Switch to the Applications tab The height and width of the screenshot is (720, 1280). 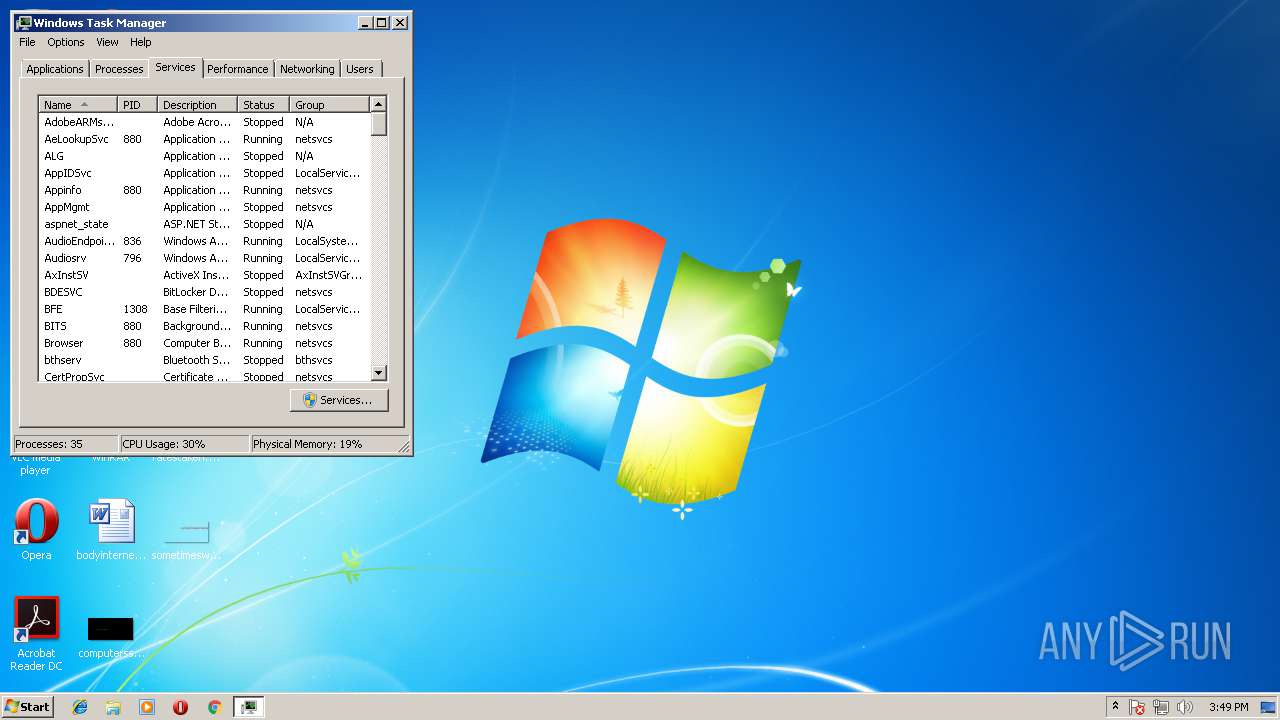[54, 69]
